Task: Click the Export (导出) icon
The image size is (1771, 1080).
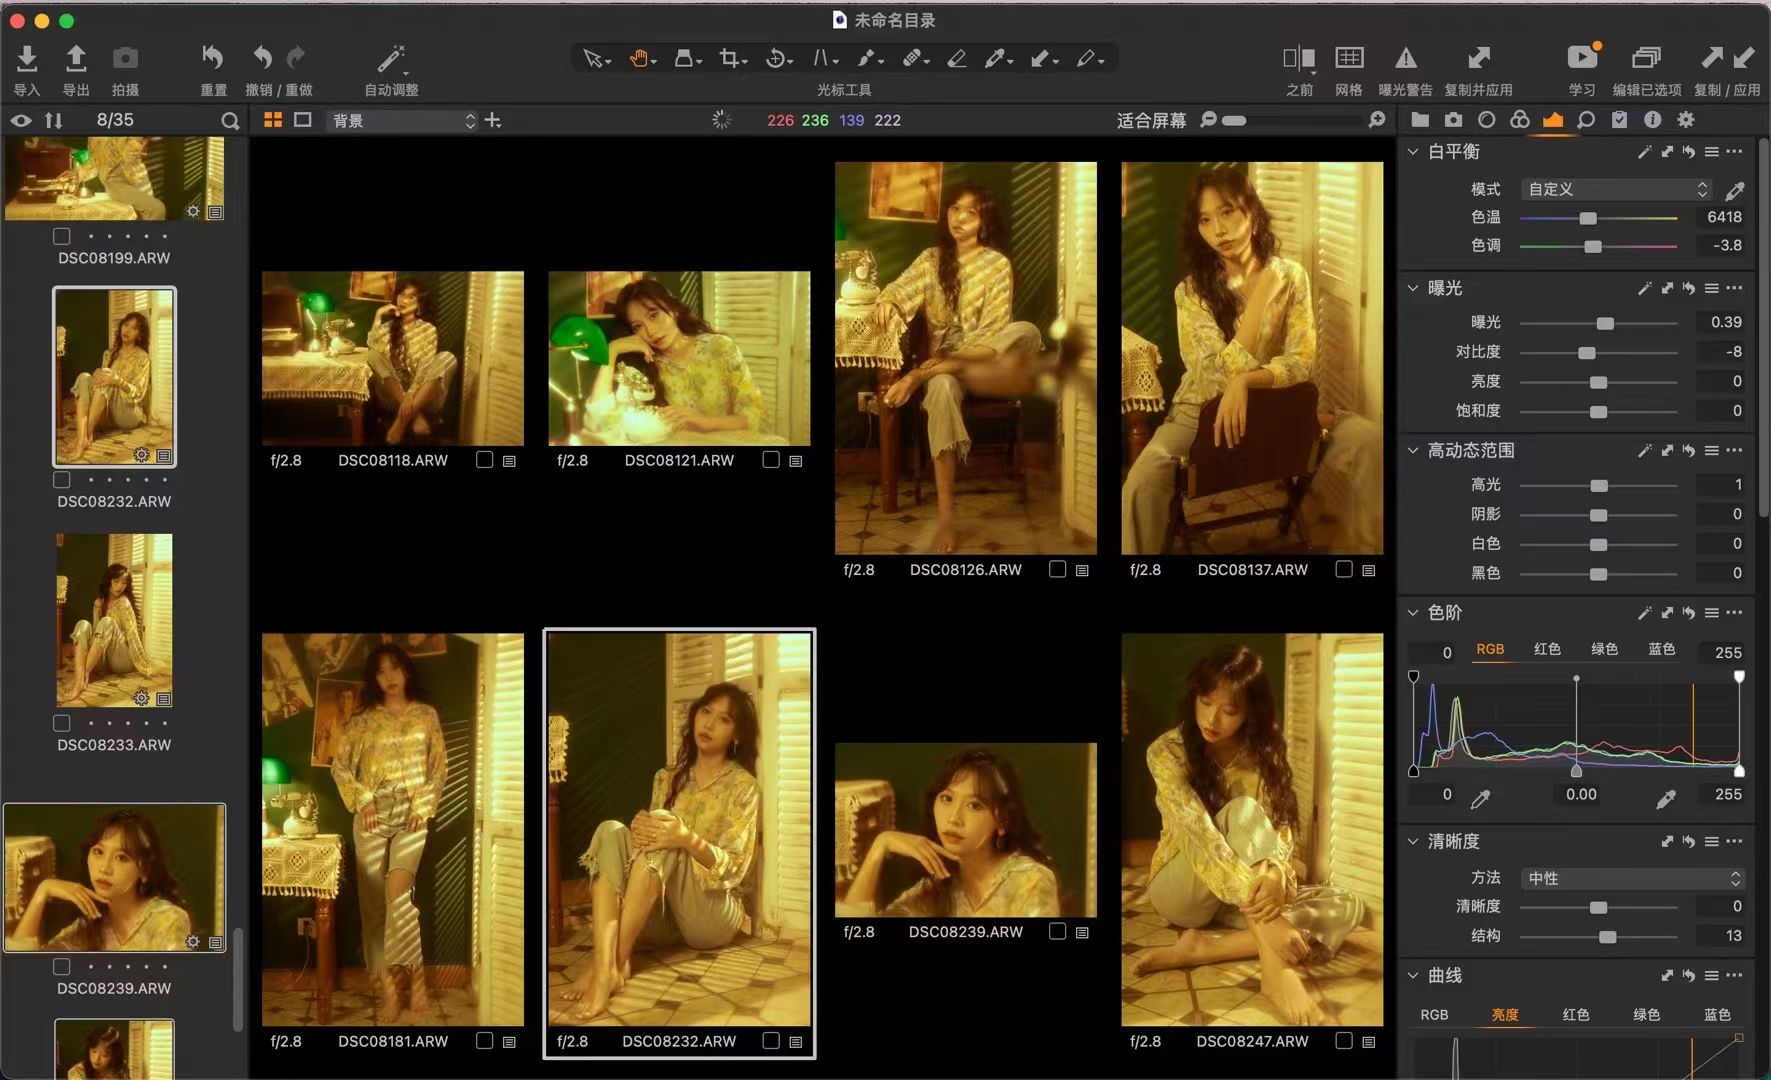Action: (x=76, y=59)
